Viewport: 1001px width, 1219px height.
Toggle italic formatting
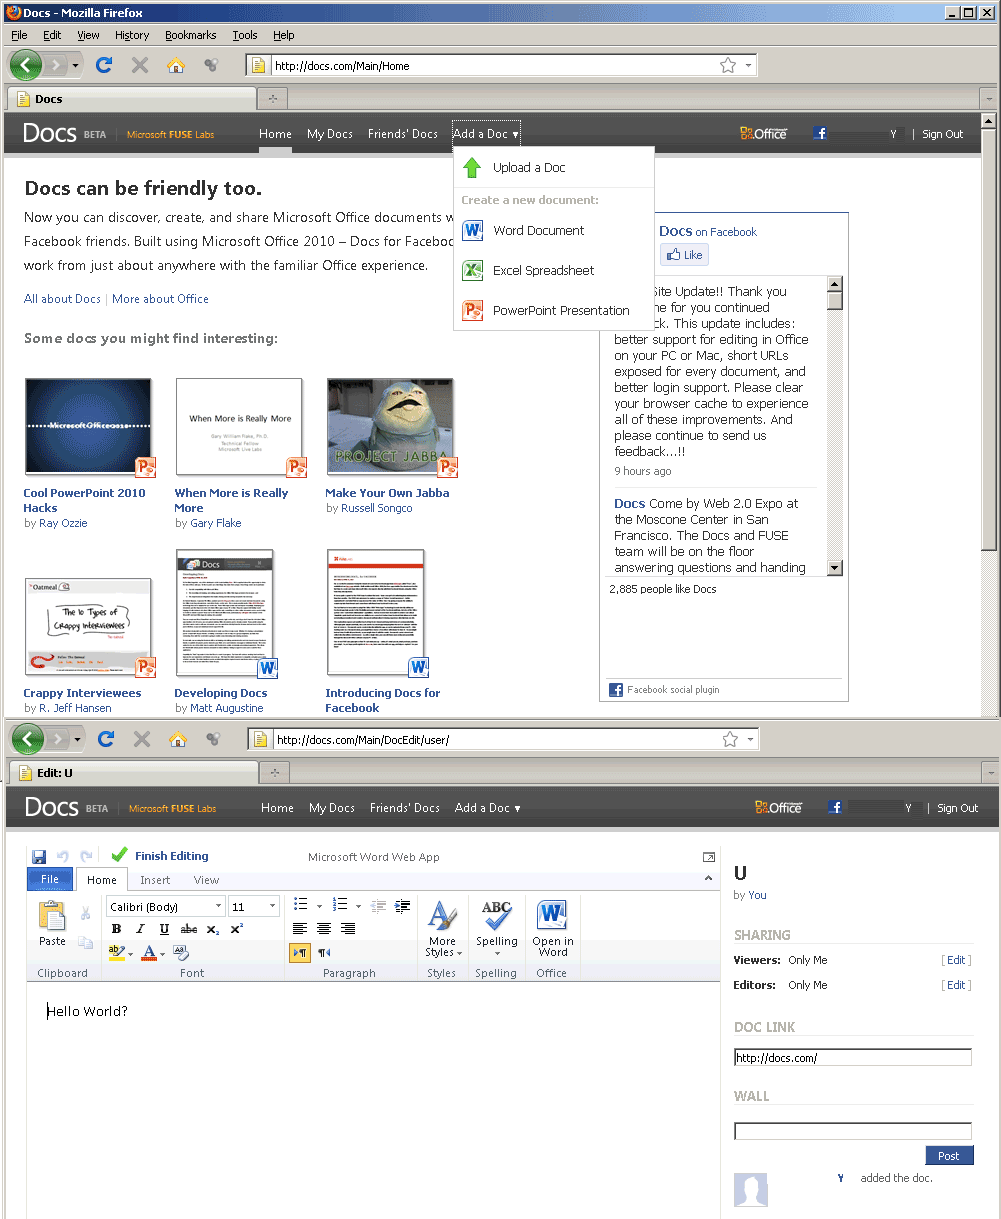tap(140, 929)
